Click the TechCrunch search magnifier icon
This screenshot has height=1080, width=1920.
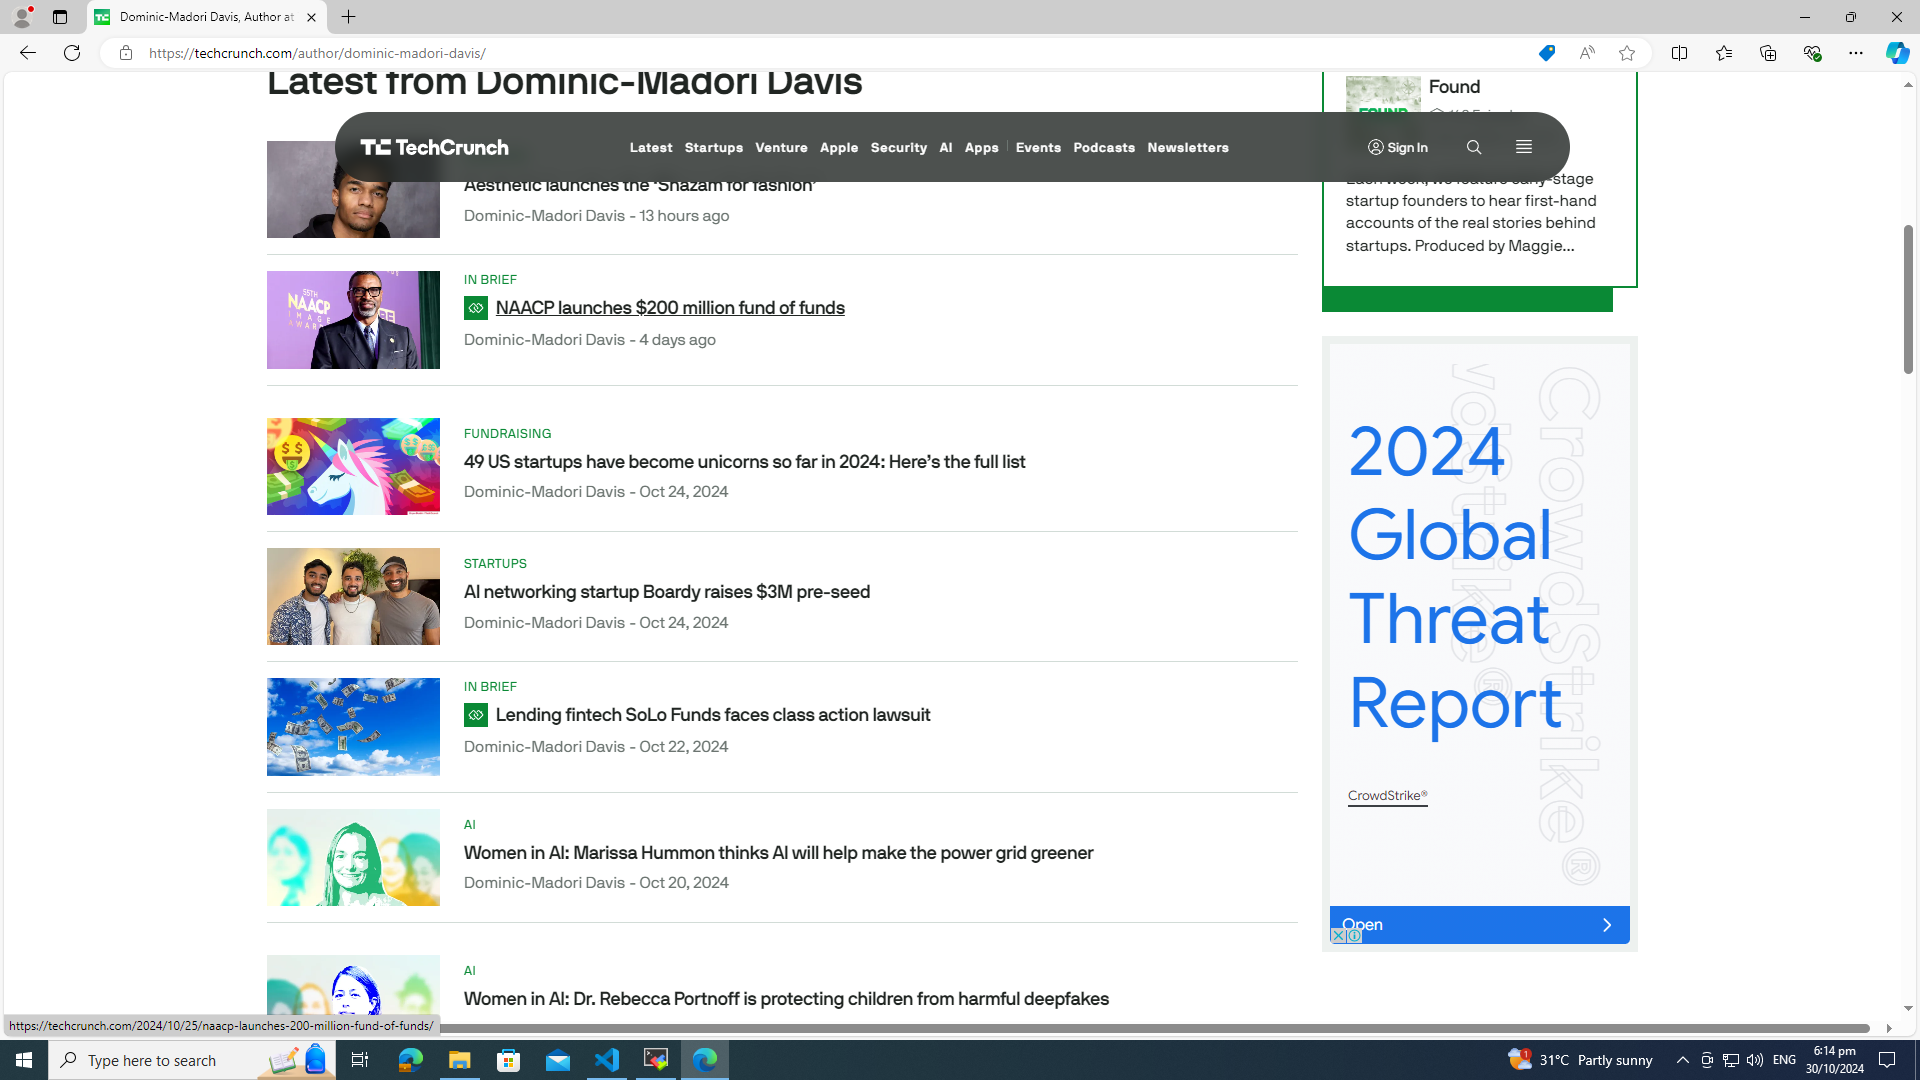pos(1473,147)
